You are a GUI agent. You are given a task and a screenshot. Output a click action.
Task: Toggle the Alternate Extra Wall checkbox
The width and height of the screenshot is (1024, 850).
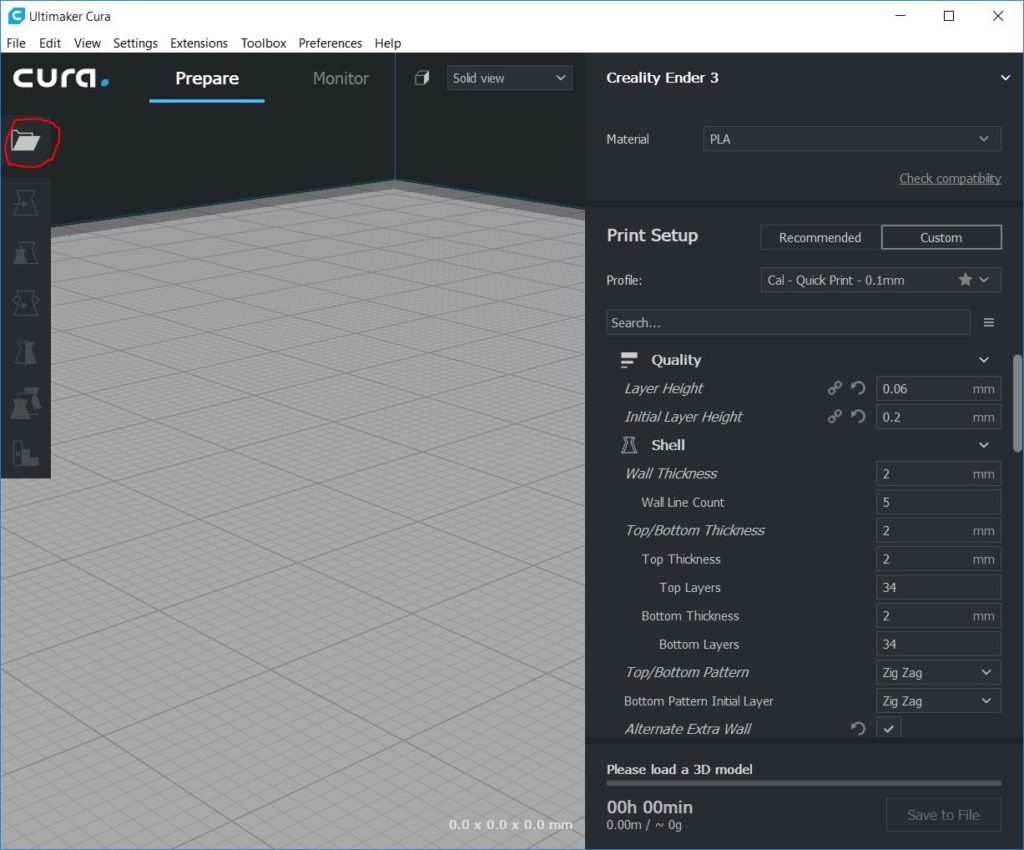pos(888,729)
